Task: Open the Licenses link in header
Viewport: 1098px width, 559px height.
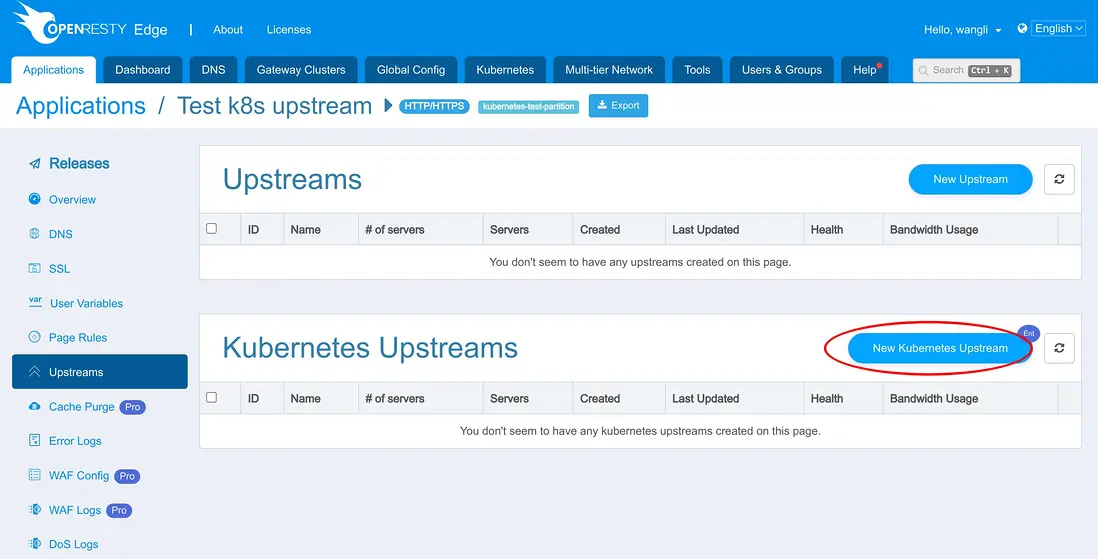Action: pos(289,29)
